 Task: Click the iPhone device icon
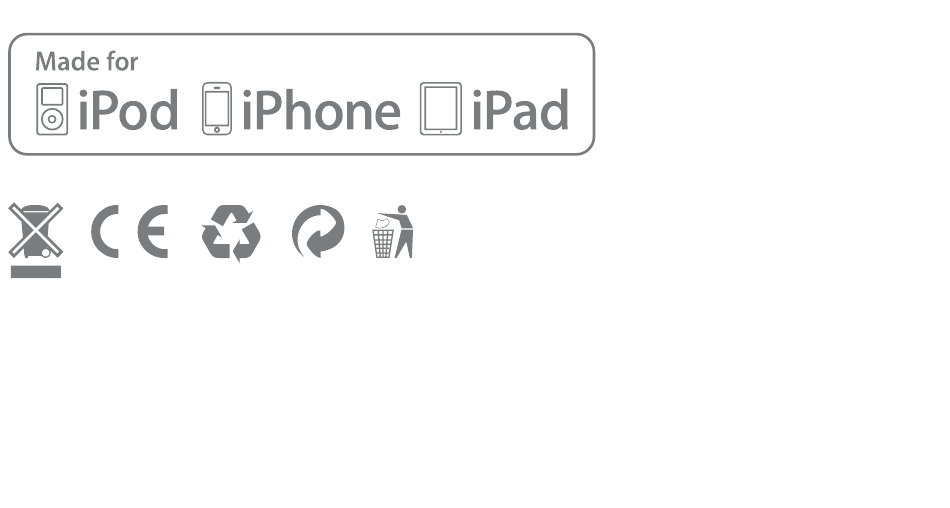pyautogui.click(x=217, y=109)
